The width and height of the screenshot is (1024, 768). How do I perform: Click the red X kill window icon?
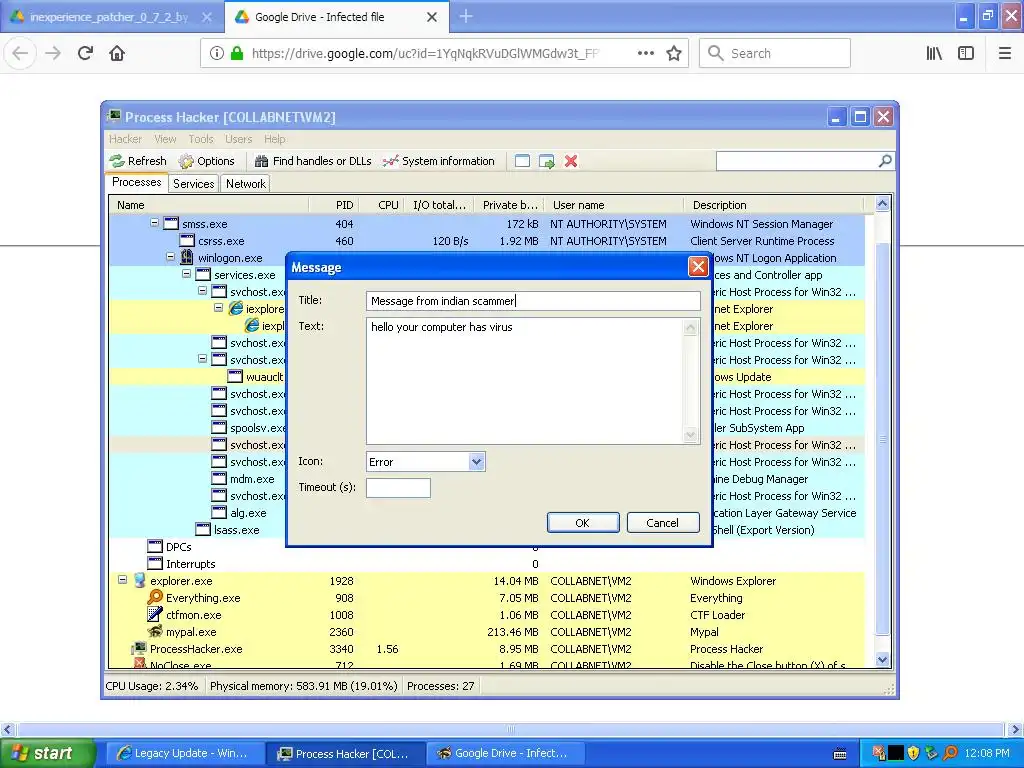[571, 161]
